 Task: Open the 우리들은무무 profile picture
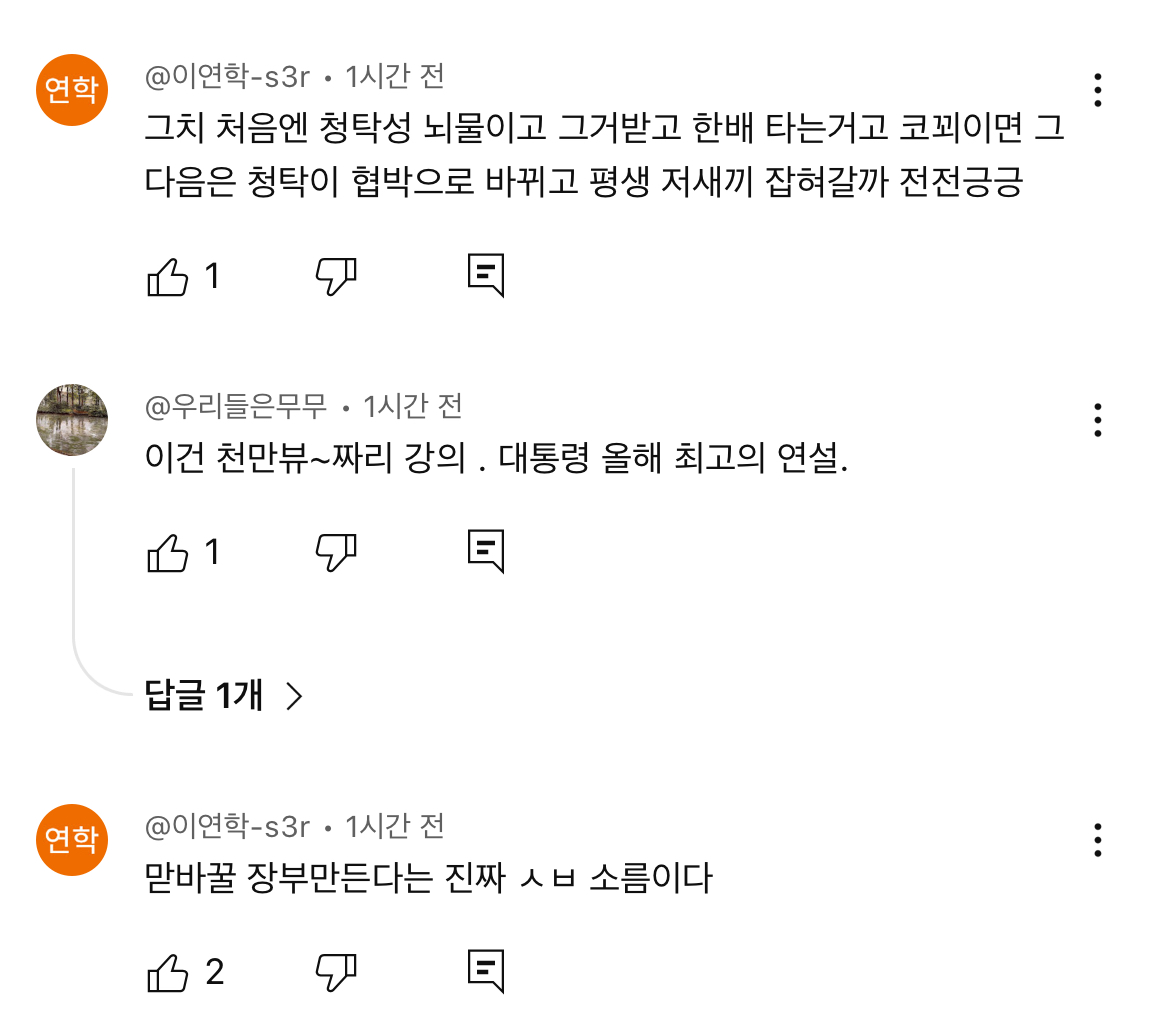click(x=72, y=419)
